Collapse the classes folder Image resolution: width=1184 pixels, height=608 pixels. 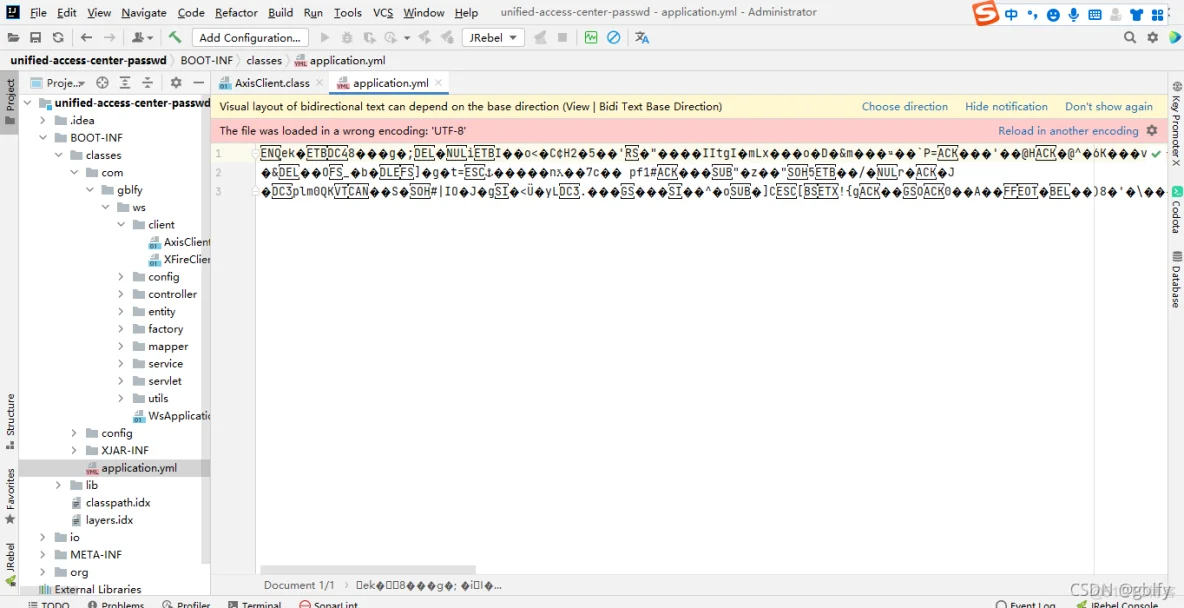click(58, 155)
